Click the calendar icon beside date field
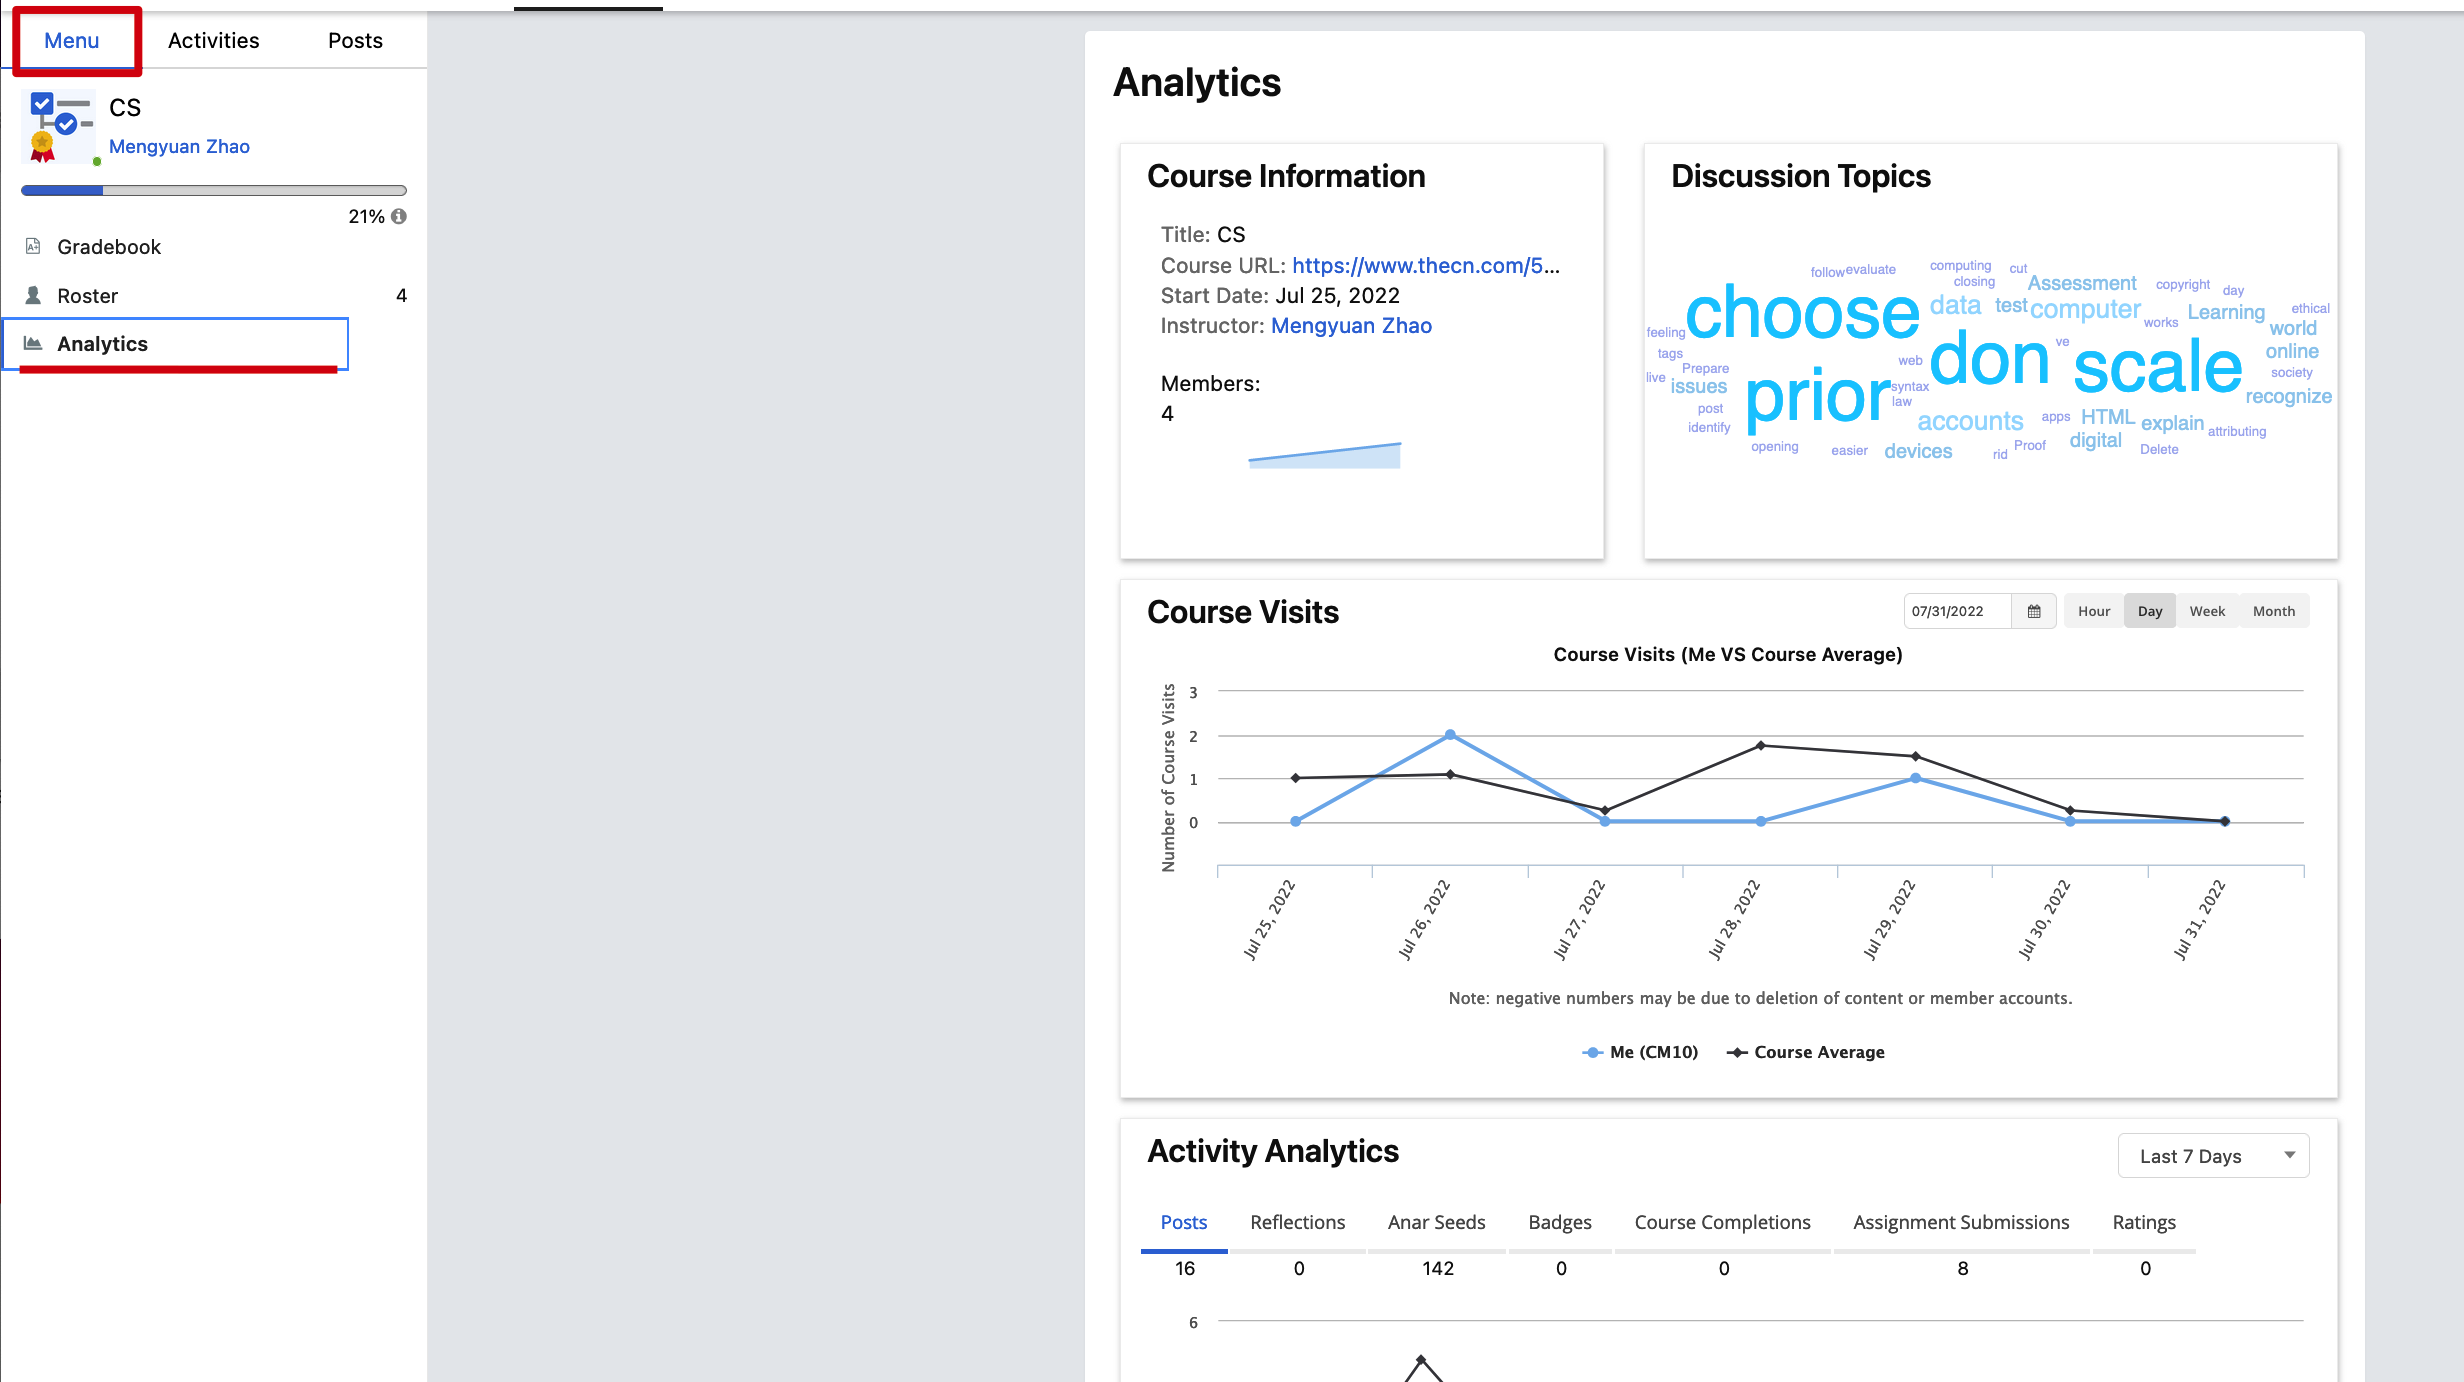The image size is (2464, 1382). [x=2034, y=611]
